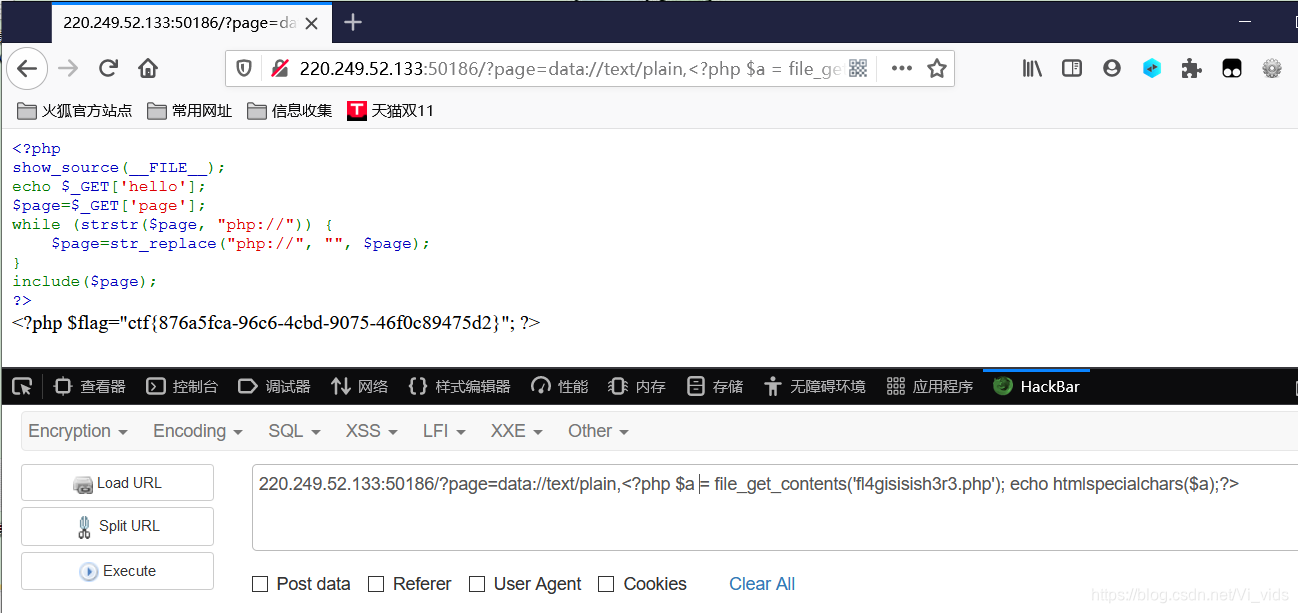Click the Load URL button
The height and width of the screenshot is (613, 1298).
(x=117, y=483)
